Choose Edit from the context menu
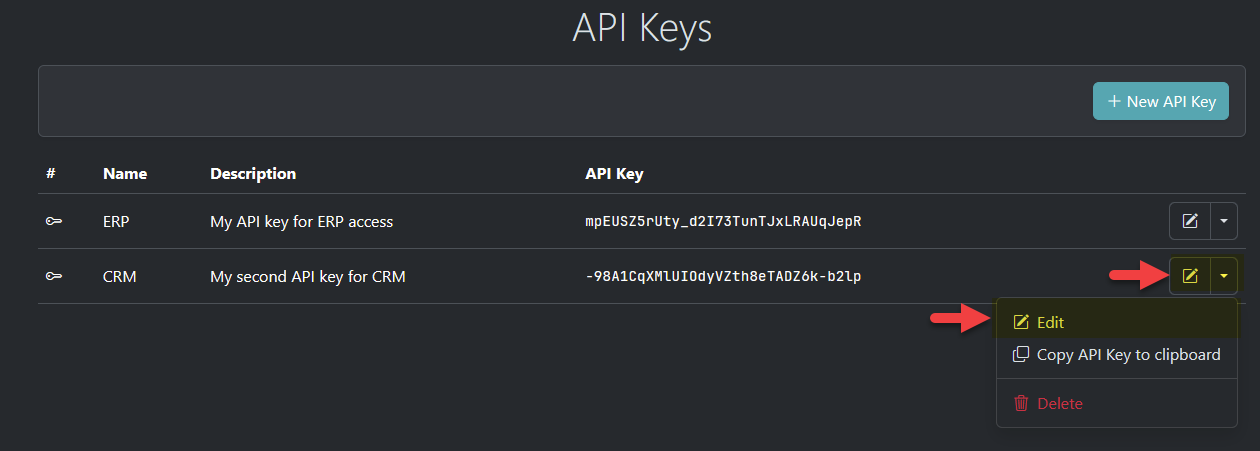 point(1050,322)
